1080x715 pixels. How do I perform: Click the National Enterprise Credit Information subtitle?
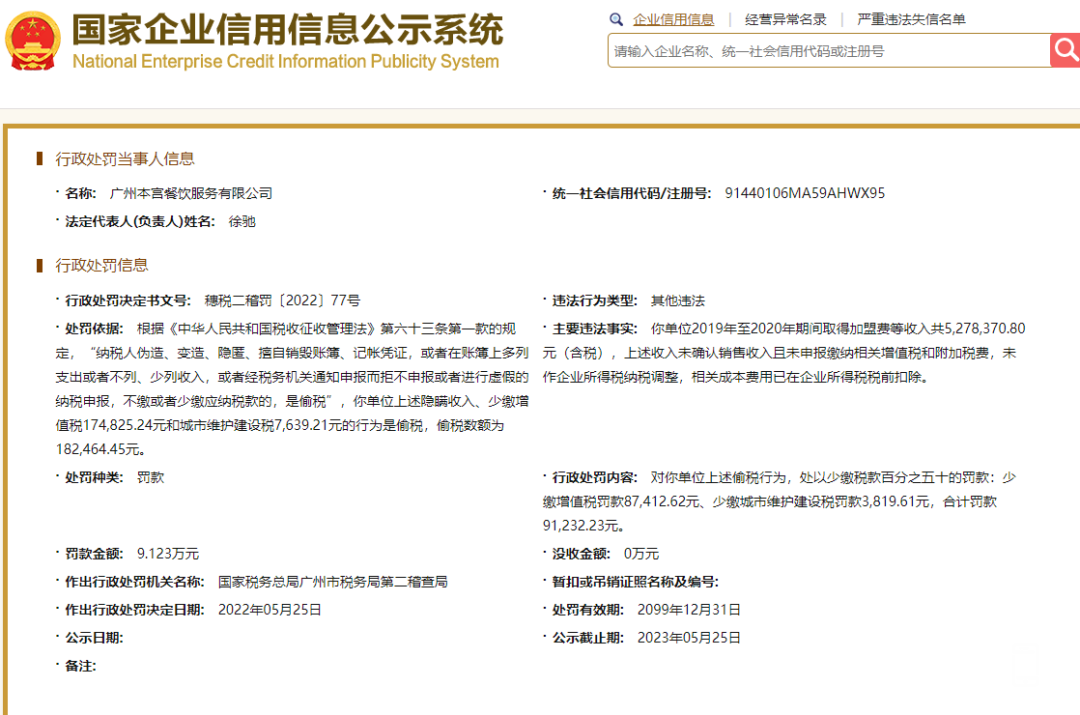pyautogui.click(x=285, y=61)
